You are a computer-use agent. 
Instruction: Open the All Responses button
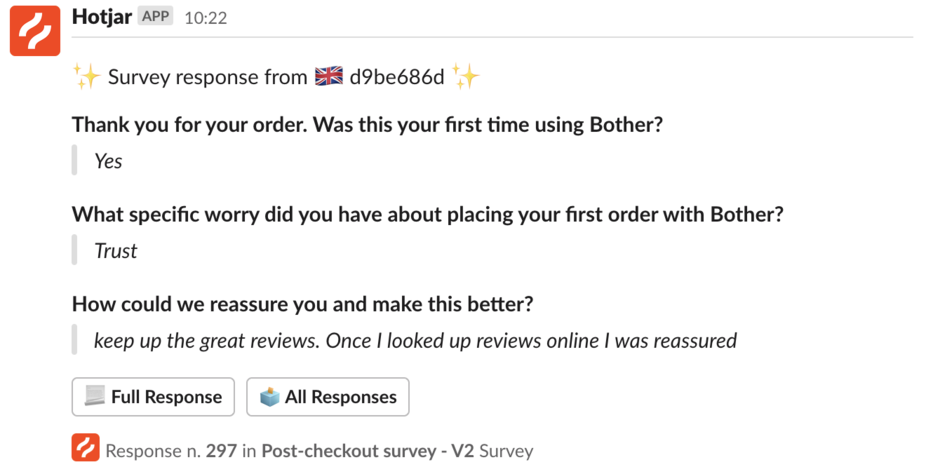point(328,397)
